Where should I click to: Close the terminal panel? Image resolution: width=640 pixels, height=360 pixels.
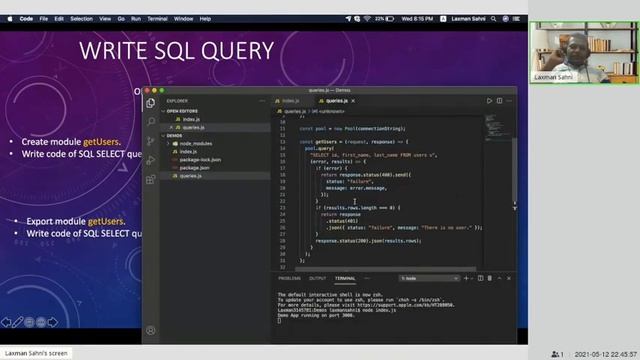pyautogui.click(x=509, y=278)
